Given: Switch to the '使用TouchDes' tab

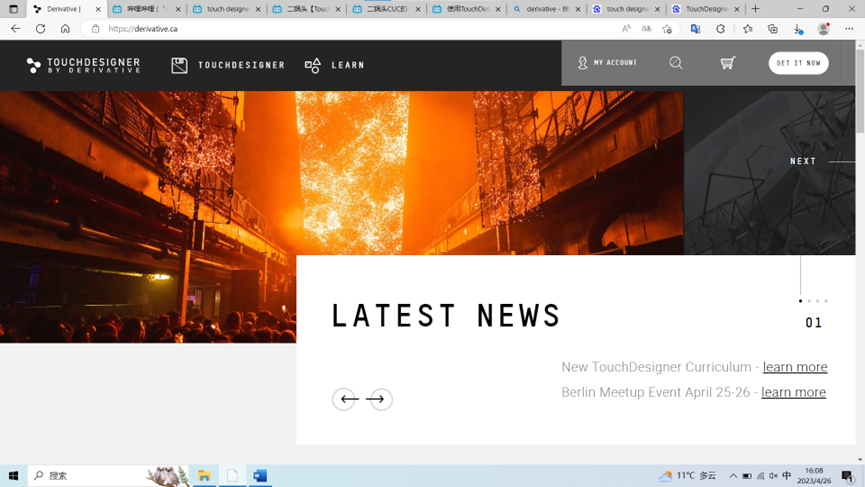Looking at the screenshot, I should point(466,9).
